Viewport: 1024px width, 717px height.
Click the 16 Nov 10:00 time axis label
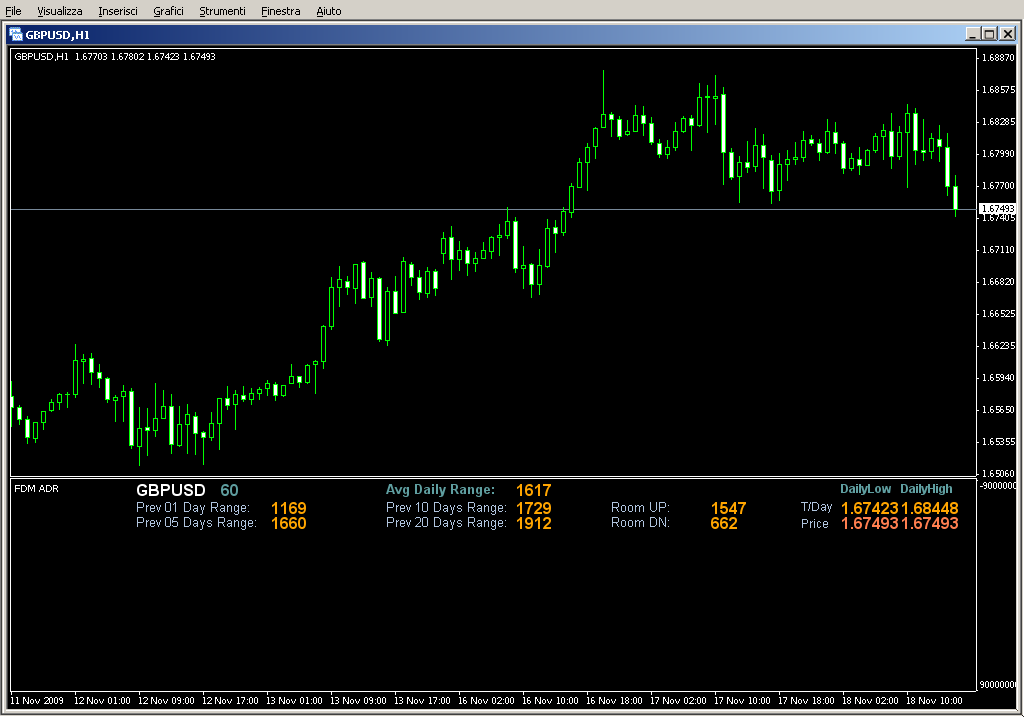pyautogui.click(x=550, y=701)
